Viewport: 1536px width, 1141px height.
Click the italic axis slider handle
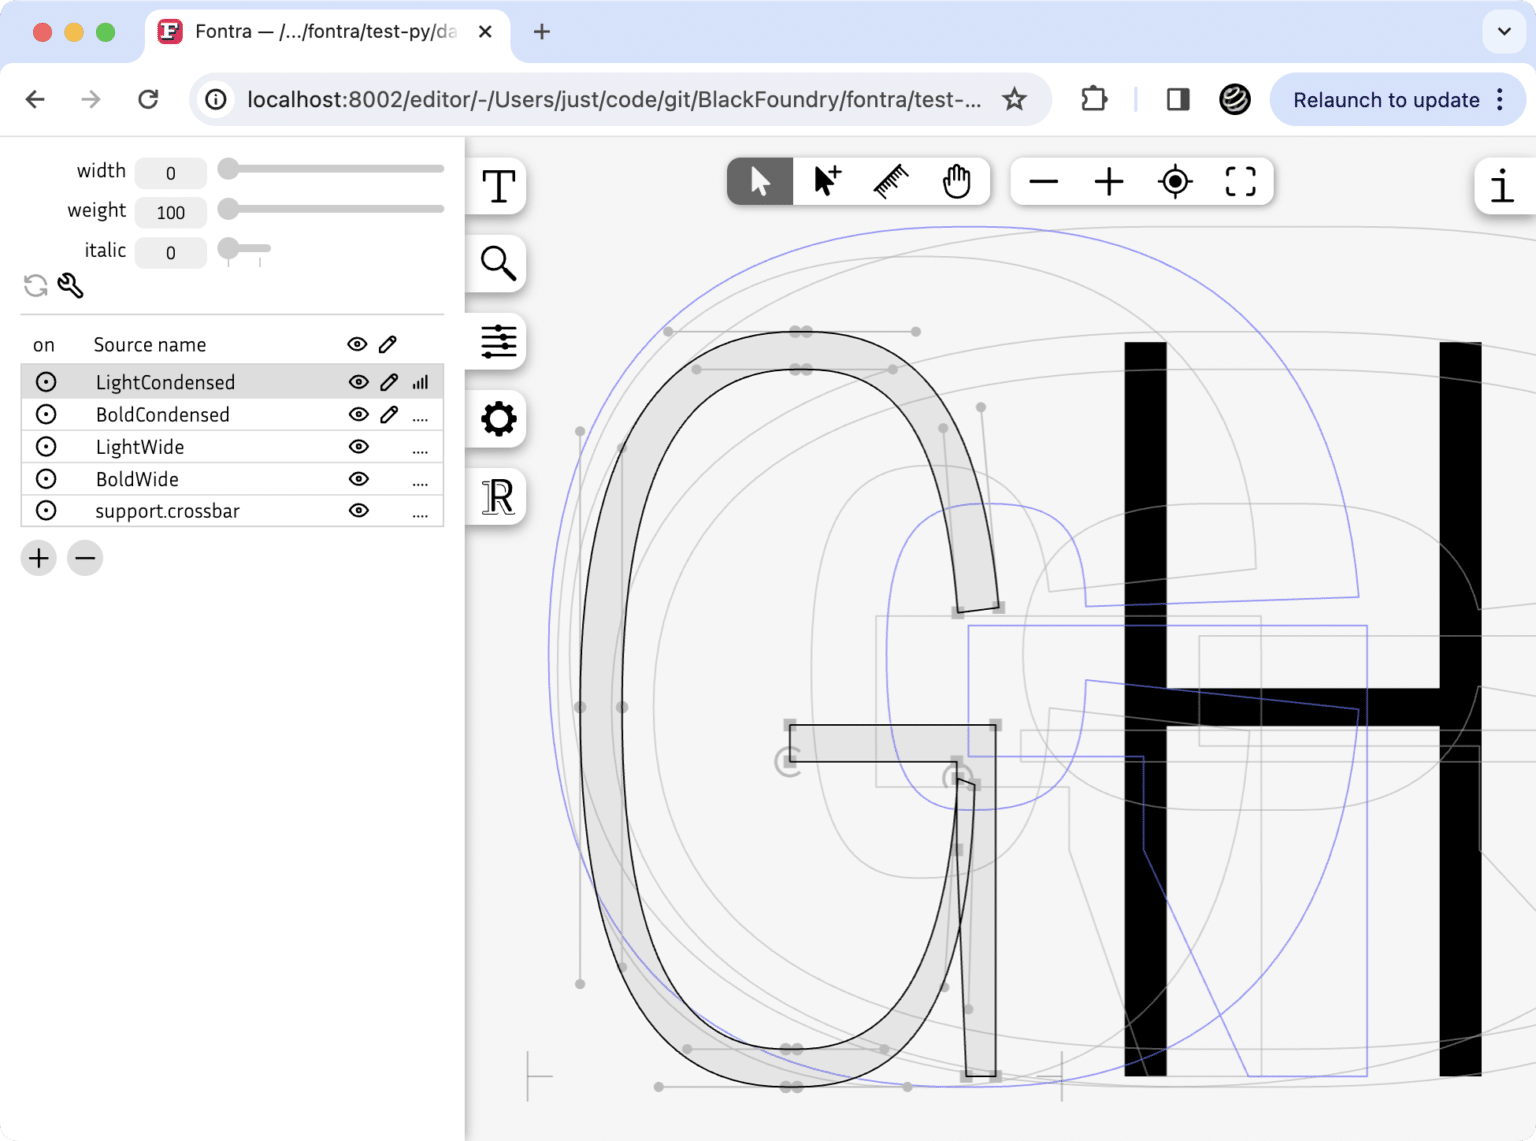[x=229, y=248]
